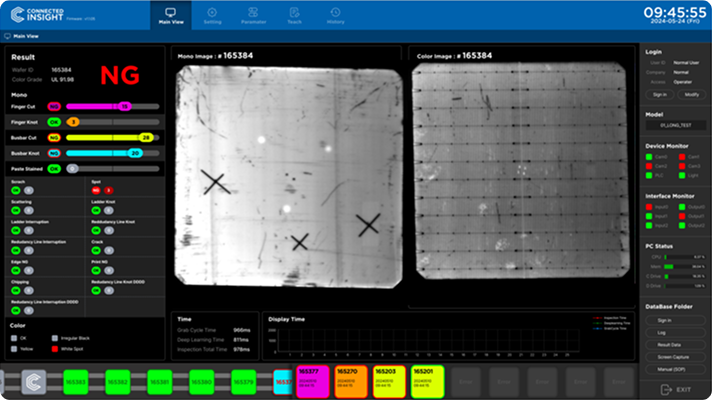
Task: Select the green wafer tile 165382
Action: coord(118,382)
